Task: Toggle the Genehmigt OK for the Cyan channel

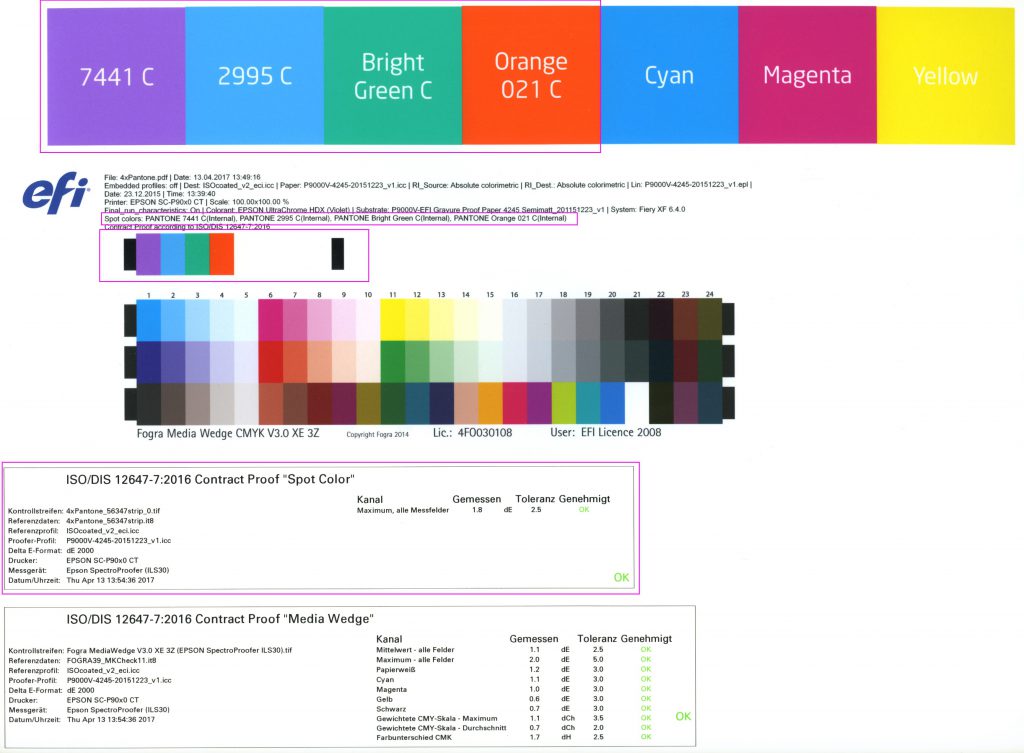Action: 645,678
